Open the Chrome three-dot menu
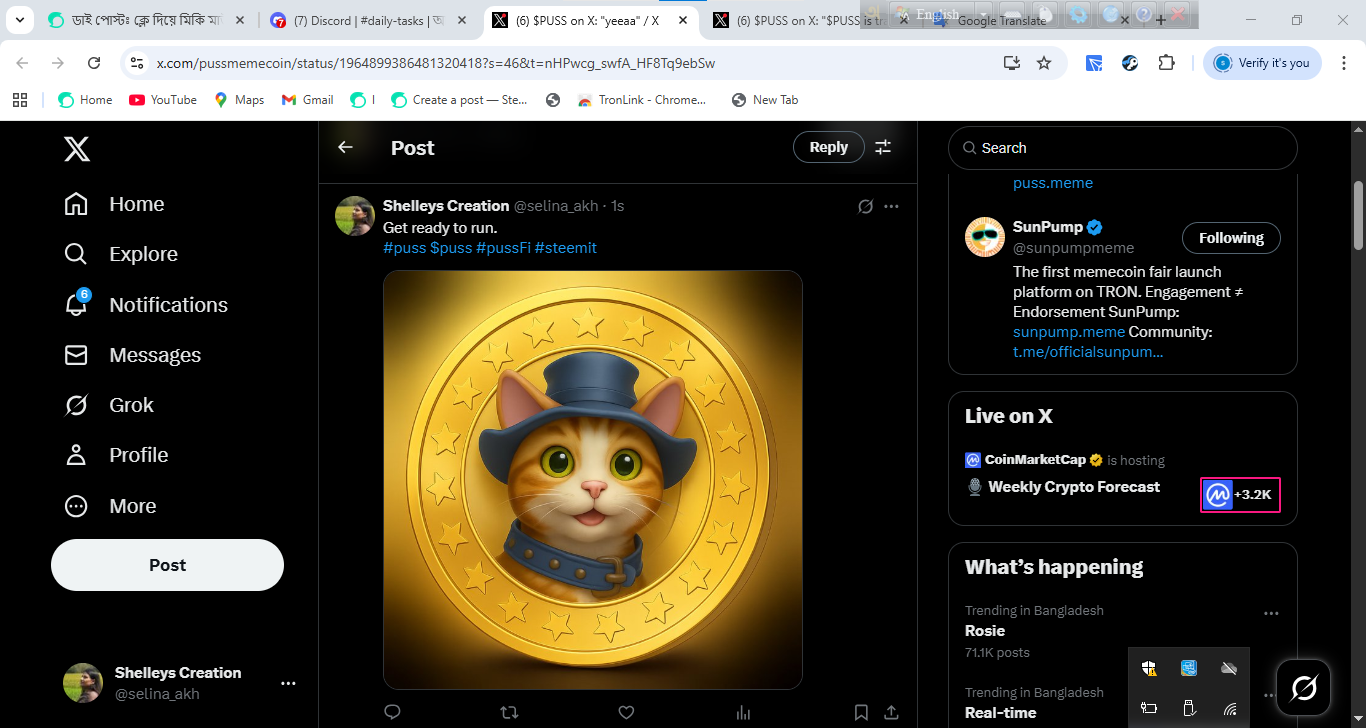The image size is (1366, 728). (1343, 63)
